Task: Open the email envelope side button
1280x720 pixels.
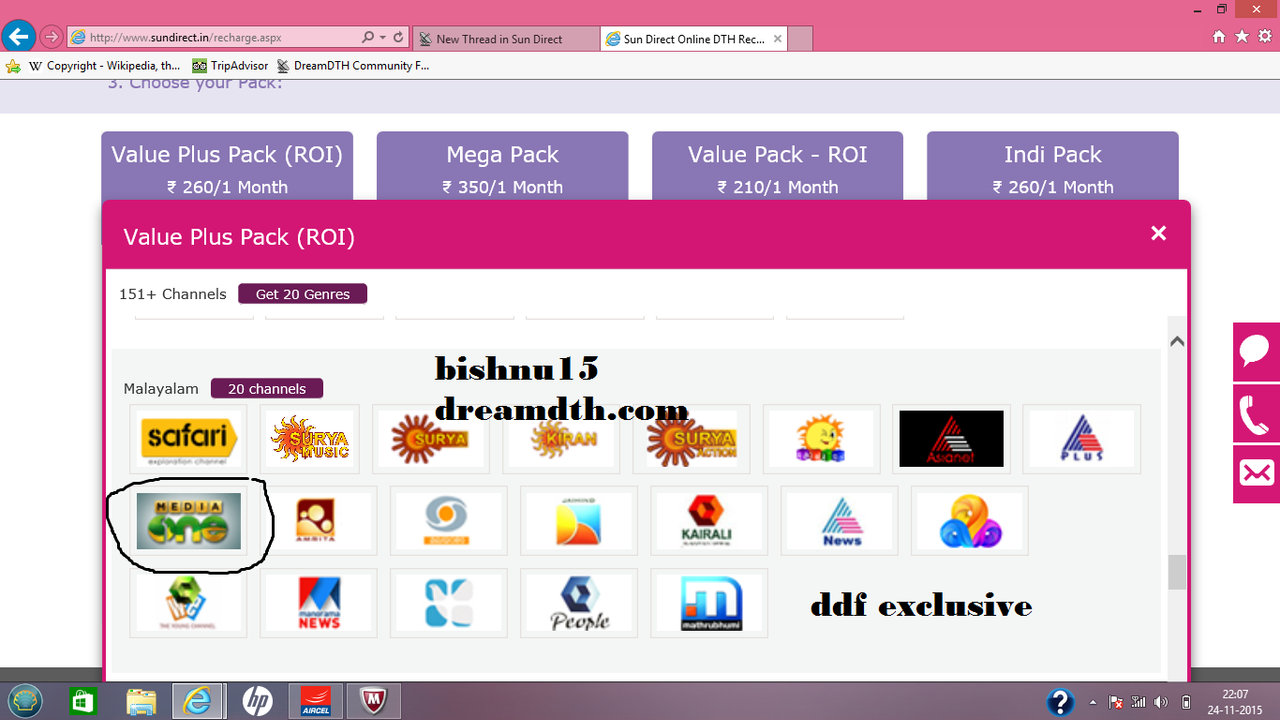Action: pos(1256,474)
